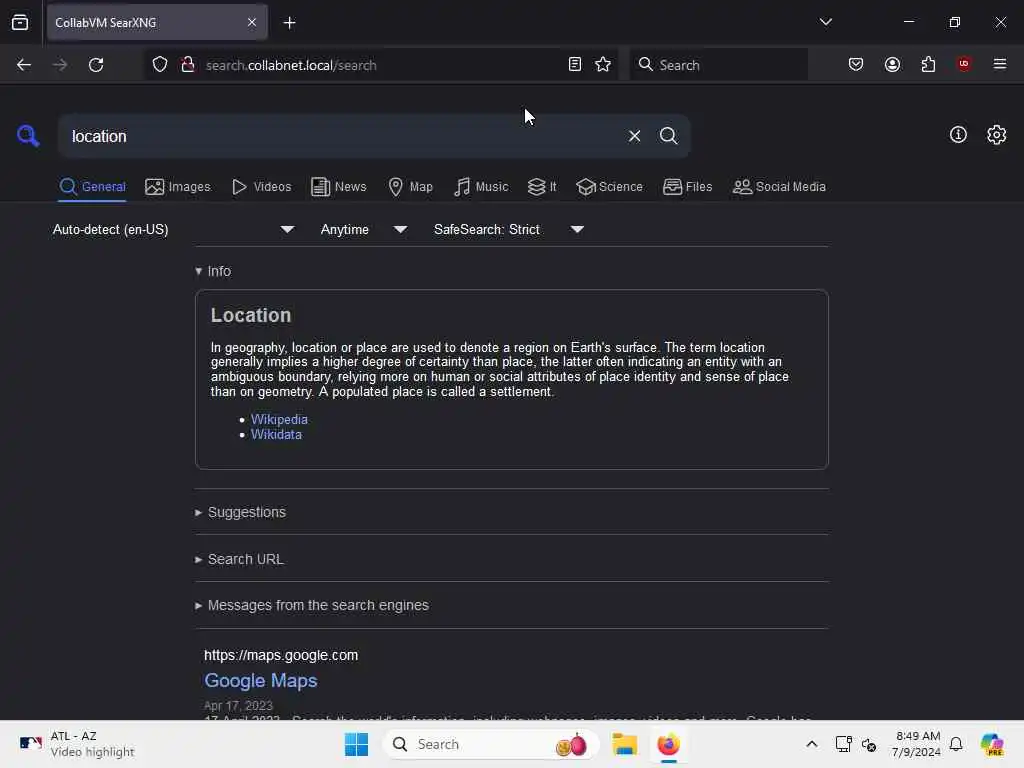
Task: Open notifications bell in taskbar
Action: (x=956, y=744)
